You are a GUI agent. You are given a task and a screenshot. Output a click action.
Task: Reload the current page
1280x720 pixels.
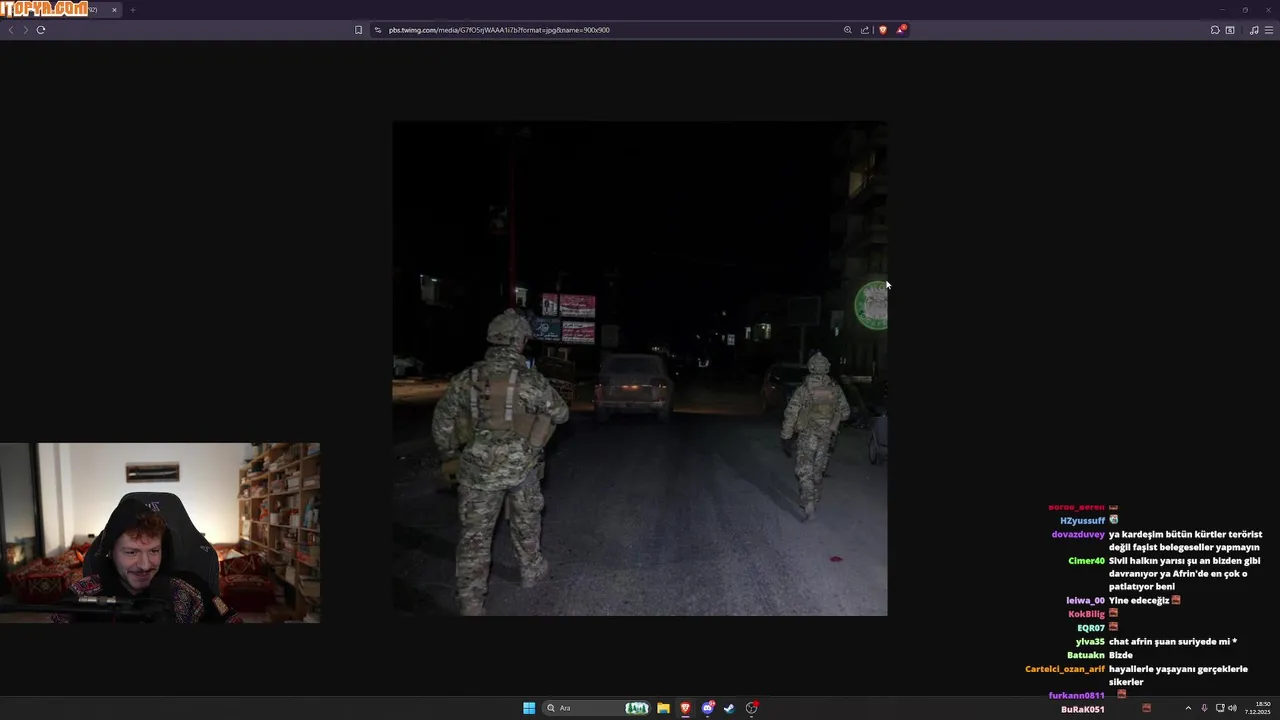[x=41, y=30]
